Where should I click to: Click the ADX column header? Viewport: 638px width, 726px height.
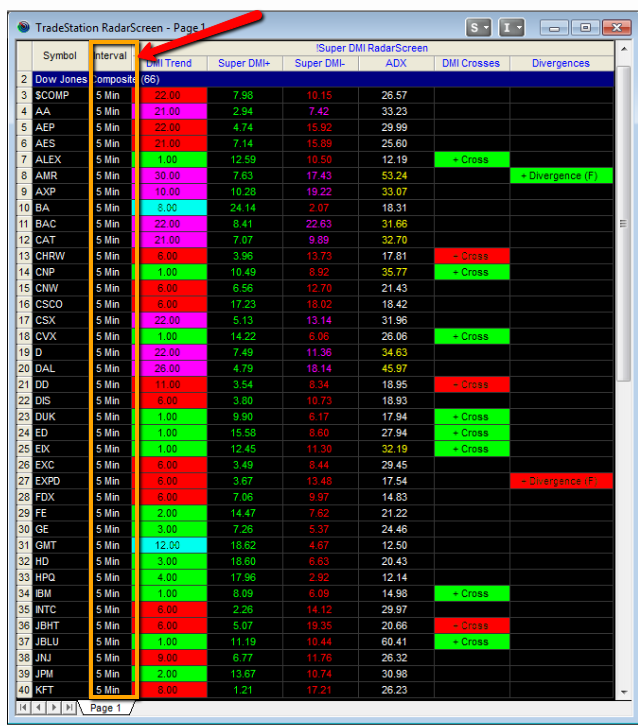(x=396, y=63)
